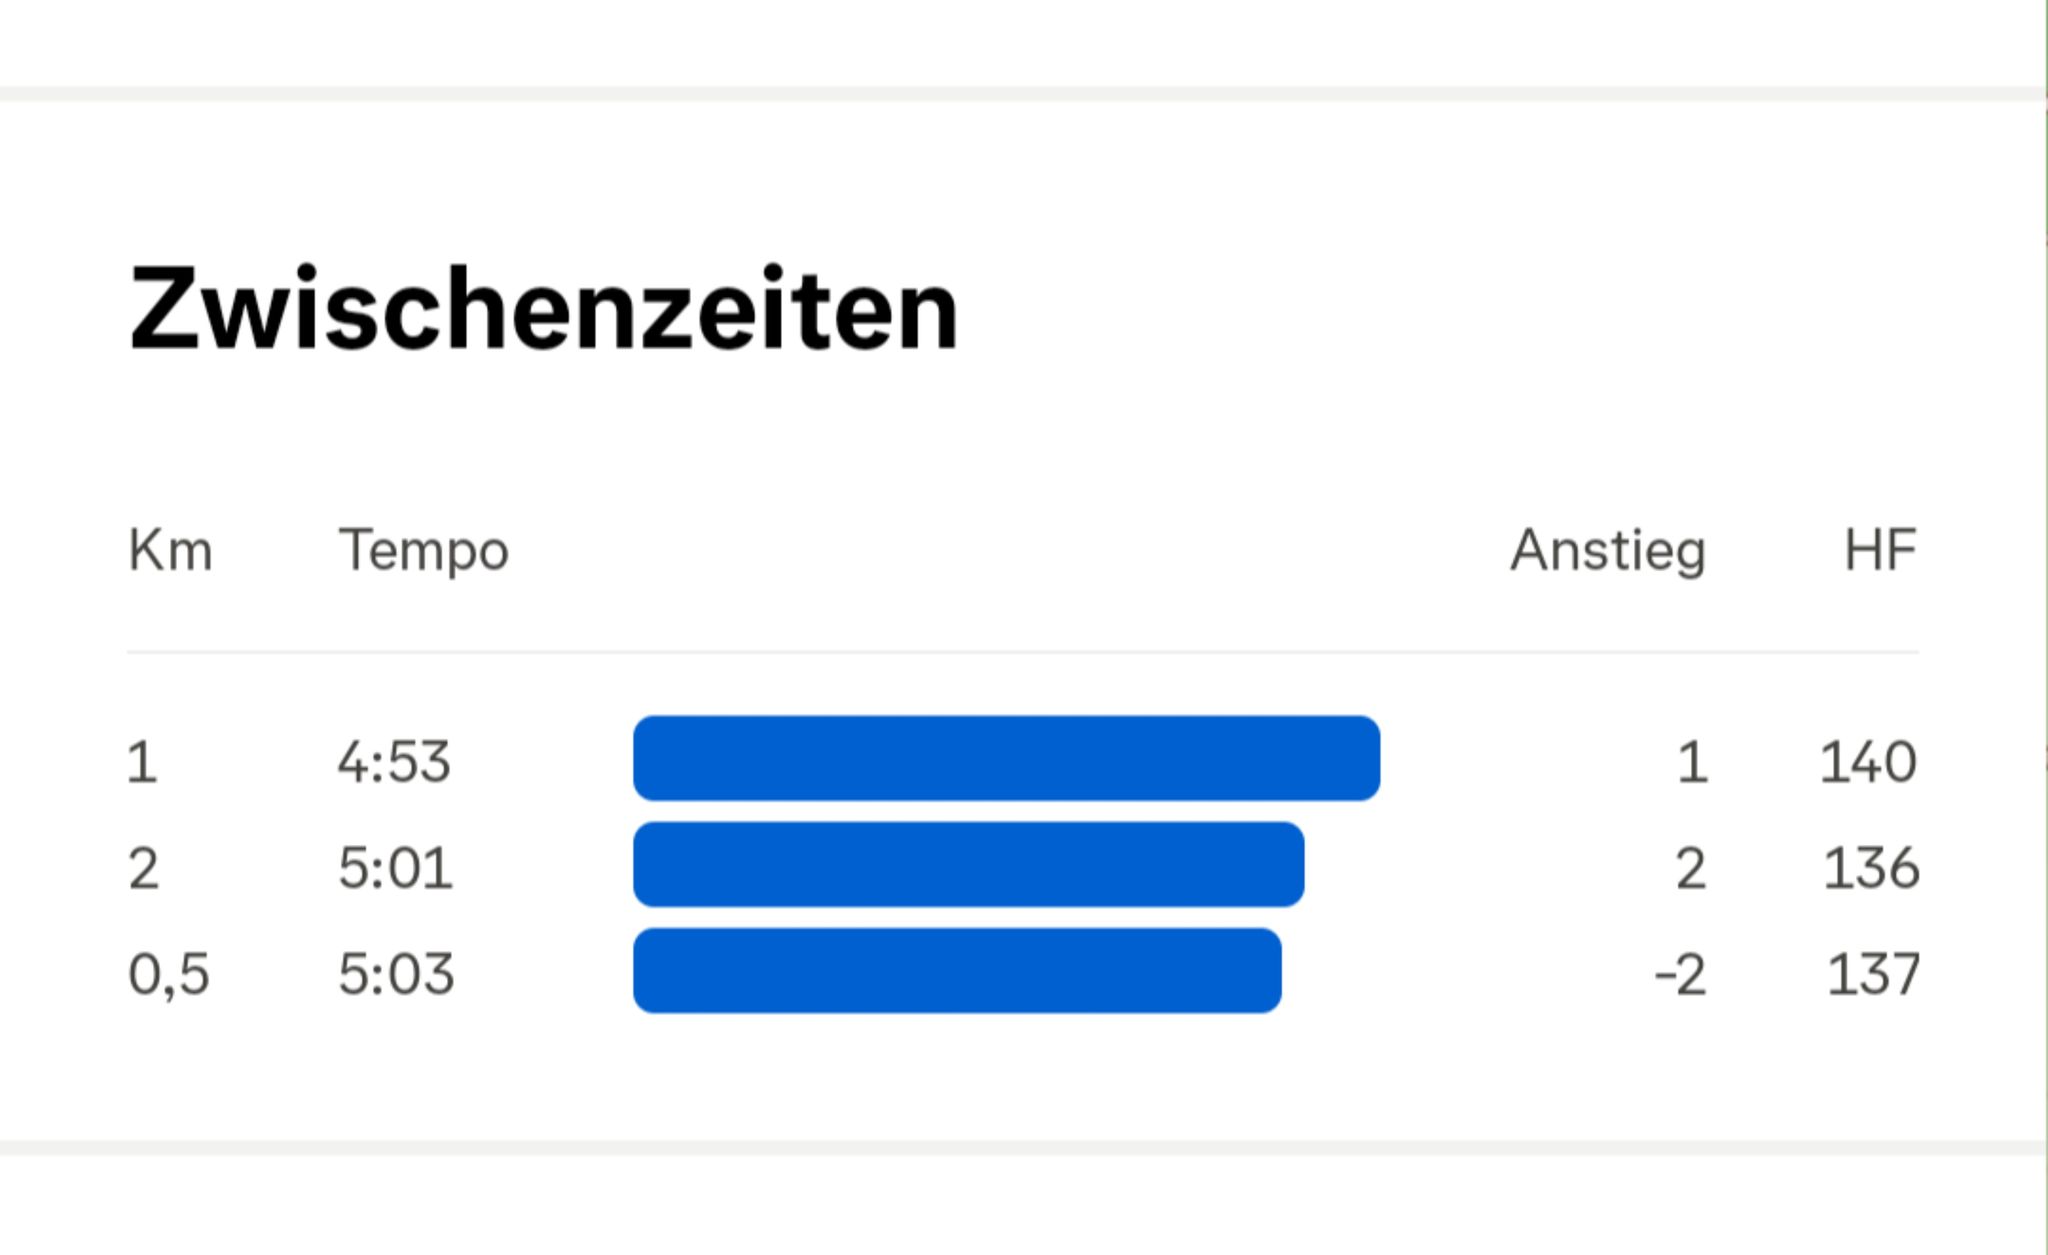Click the Anstieg value 2 in second row

tap(1691, 868)
